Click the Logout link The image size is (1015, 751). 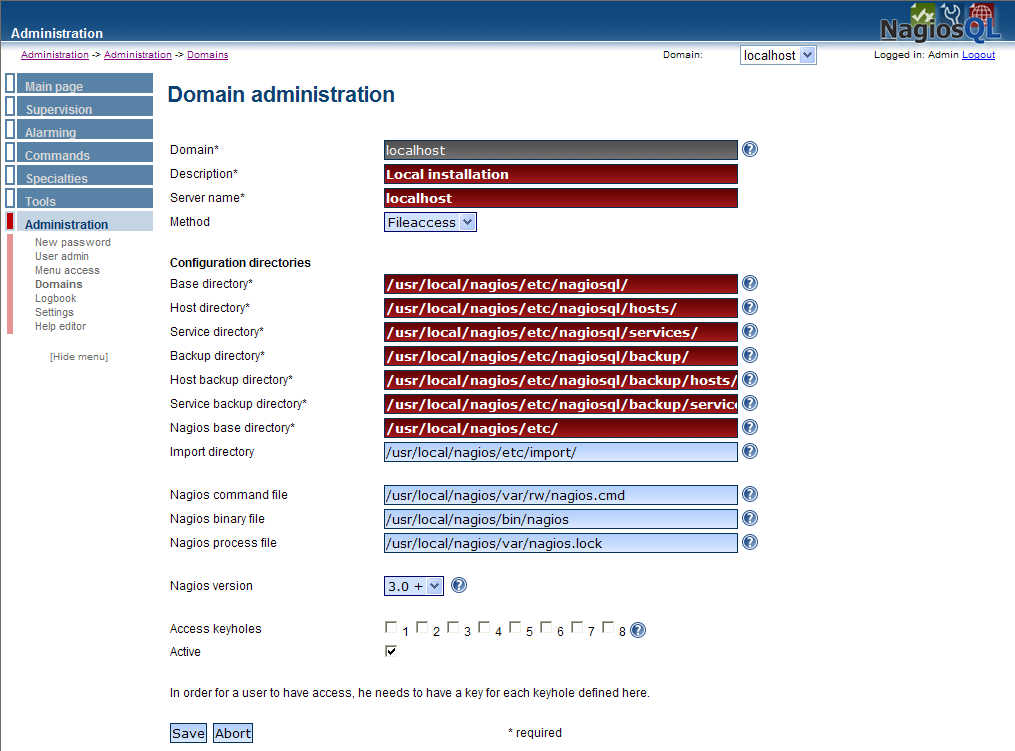pos(978,55)
